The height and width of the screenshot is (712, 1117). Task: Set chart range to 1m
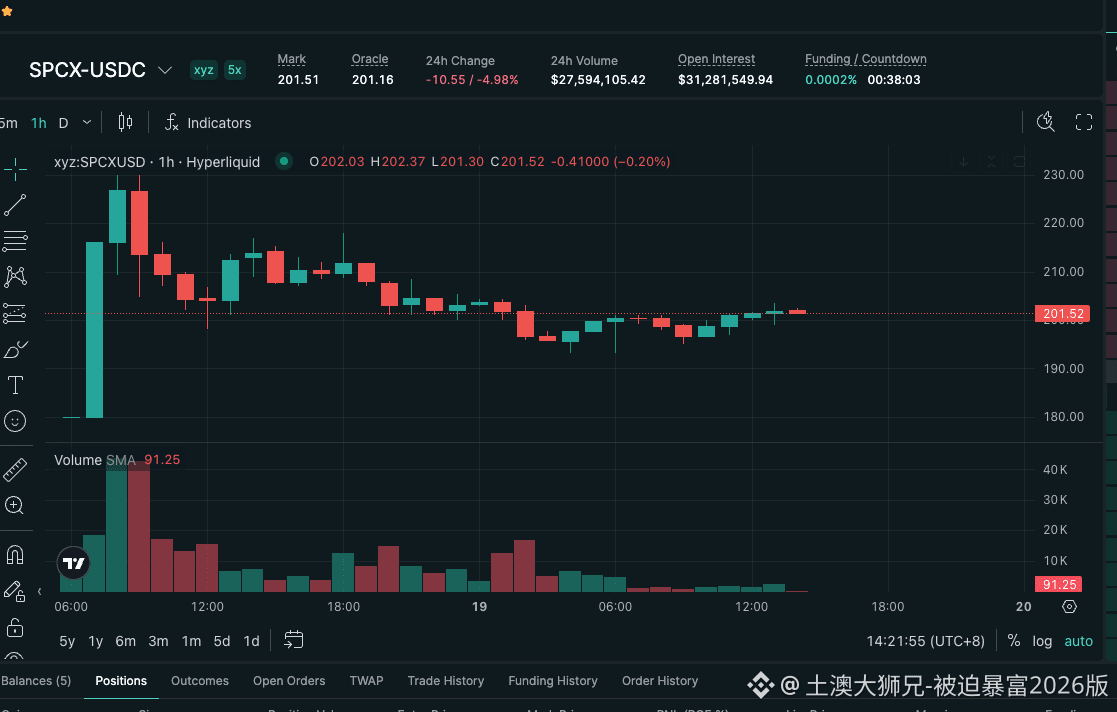191,641
